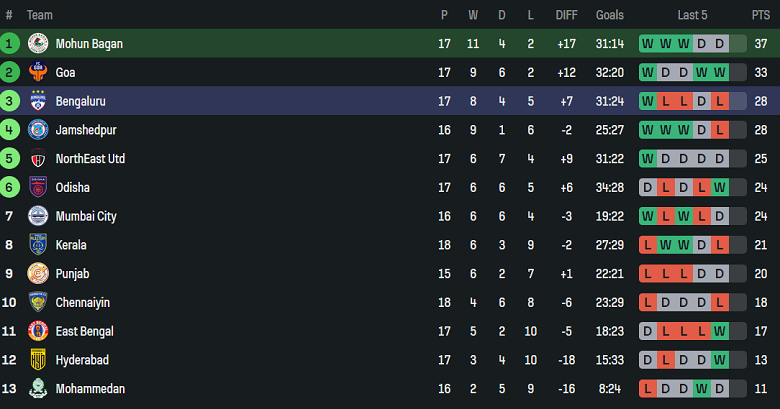780x409 pixels.
Task: Click the Odisha club badge
Action: (38, 188)
